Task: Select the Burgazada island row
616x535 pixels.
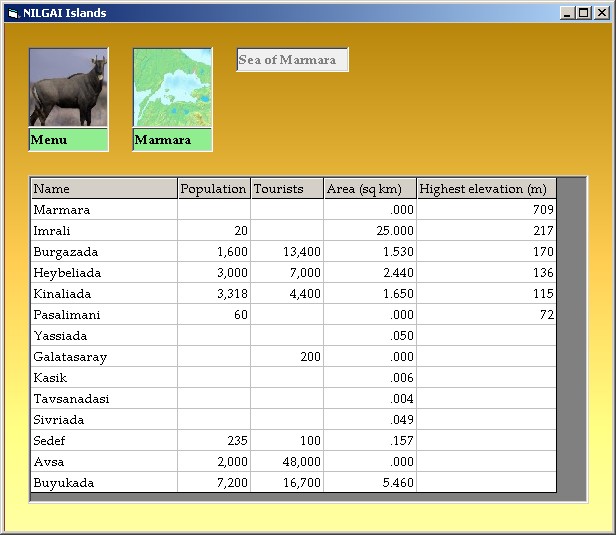Action: 104,252
